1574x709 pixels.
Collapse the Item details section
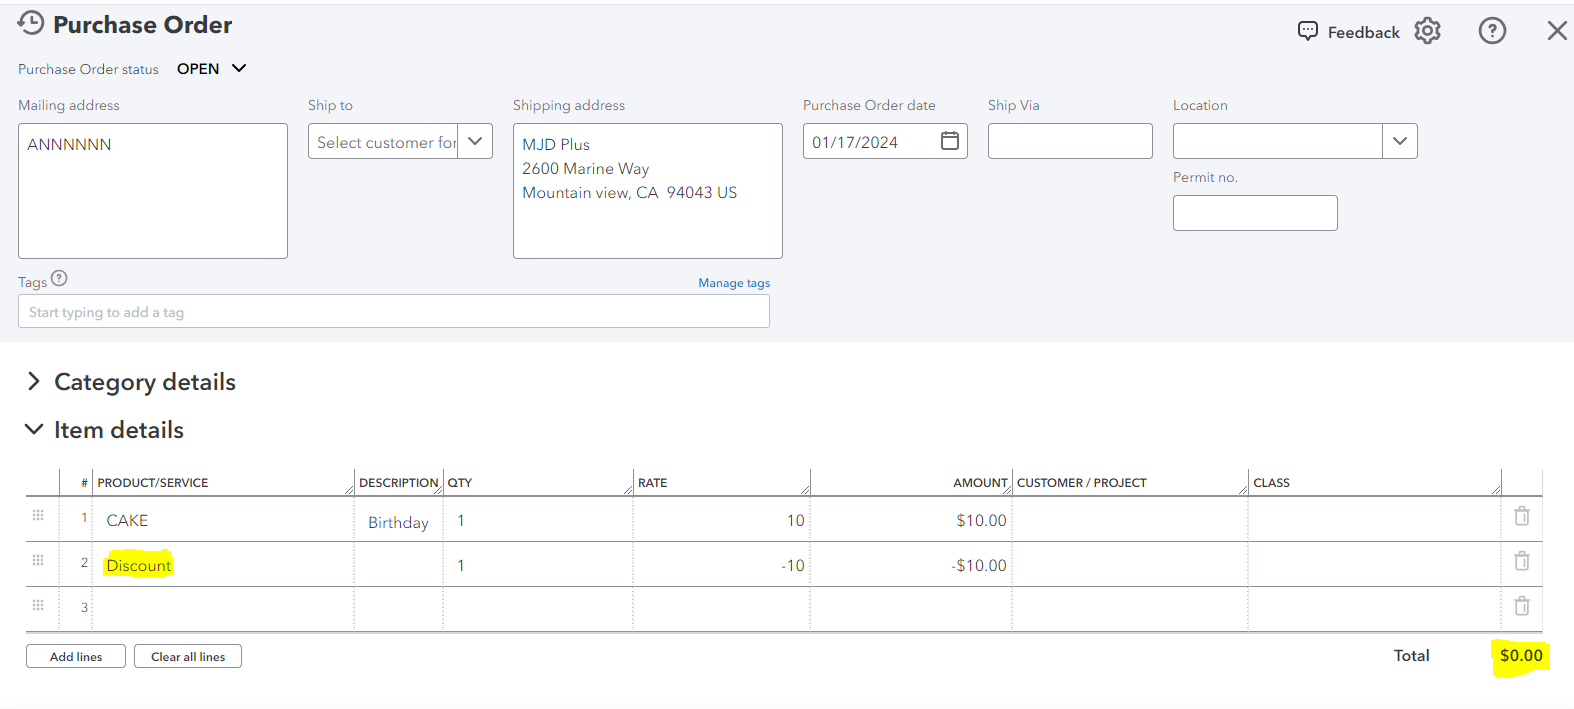[x=34, y=429]
